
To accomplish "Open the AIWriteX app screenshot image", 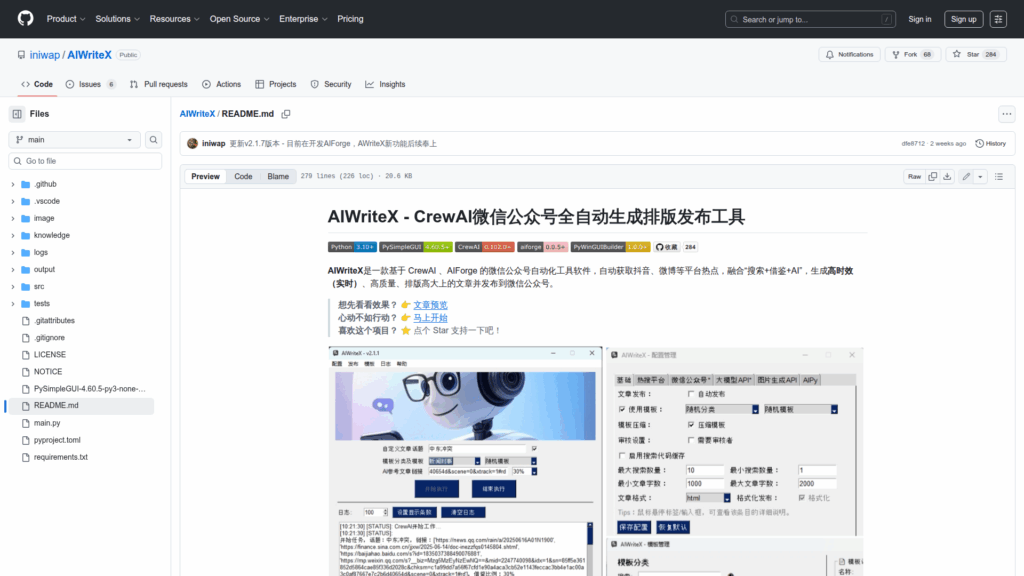I will (x=596, y=461).
